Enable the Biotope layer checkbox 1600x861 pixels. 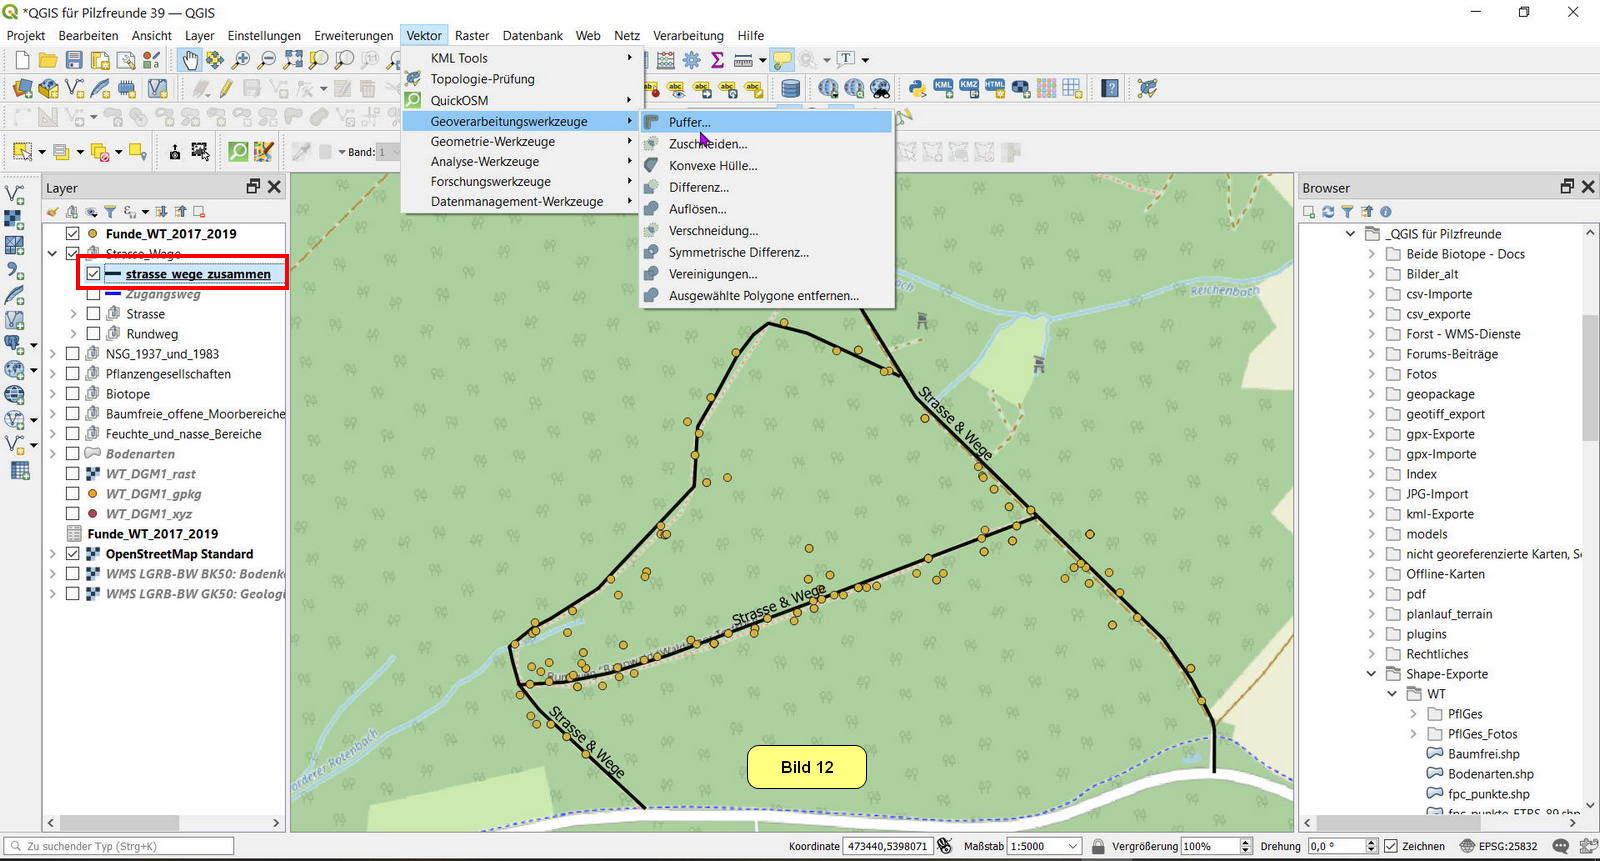[73, 394]
